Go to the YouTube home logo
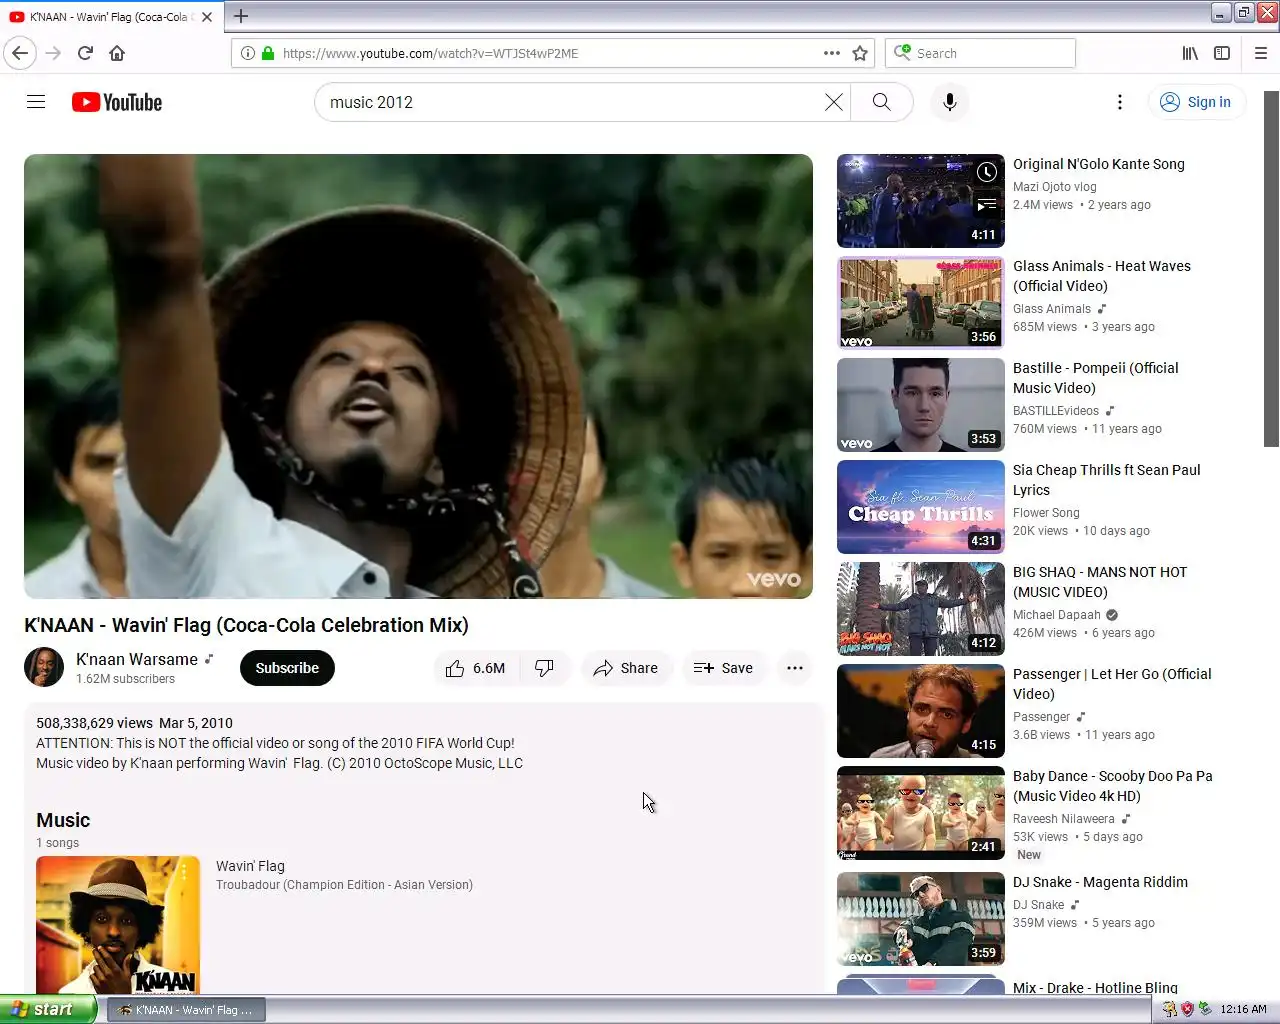The image size is (1280, 1024). click(117, 102)
